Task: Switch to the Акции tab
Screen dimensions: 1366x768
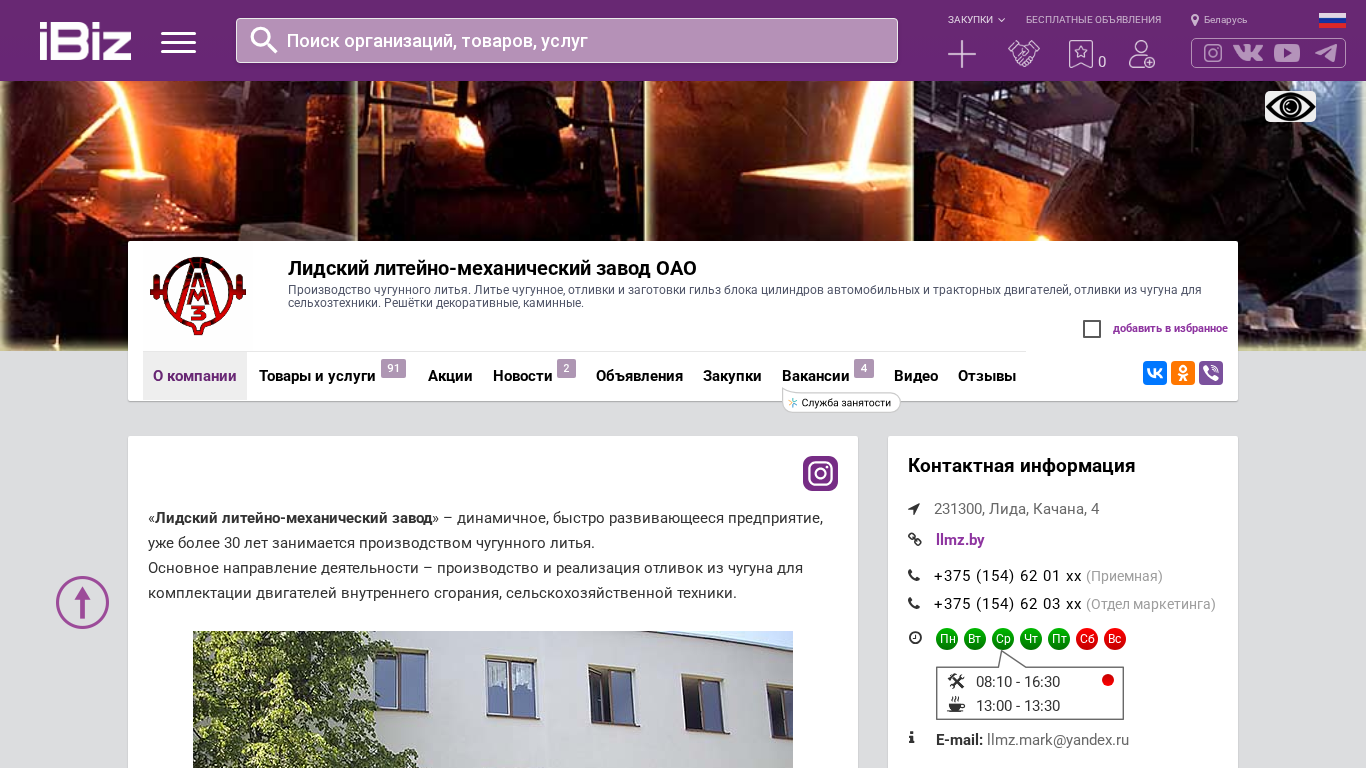Action: point(450,376)
